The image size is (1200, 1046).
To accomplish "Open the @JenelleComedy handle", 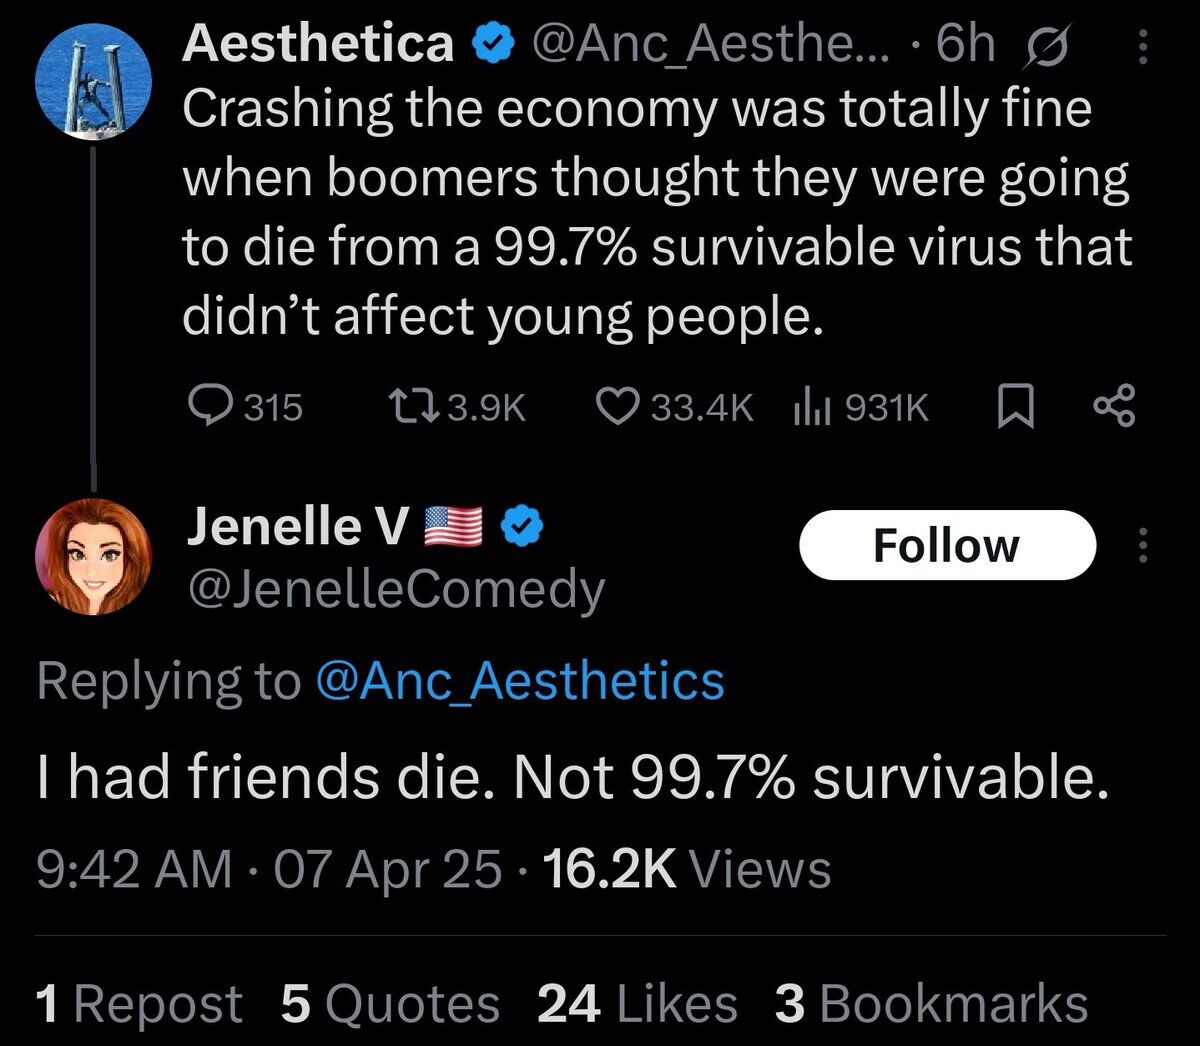I will (x=396, y=590).
